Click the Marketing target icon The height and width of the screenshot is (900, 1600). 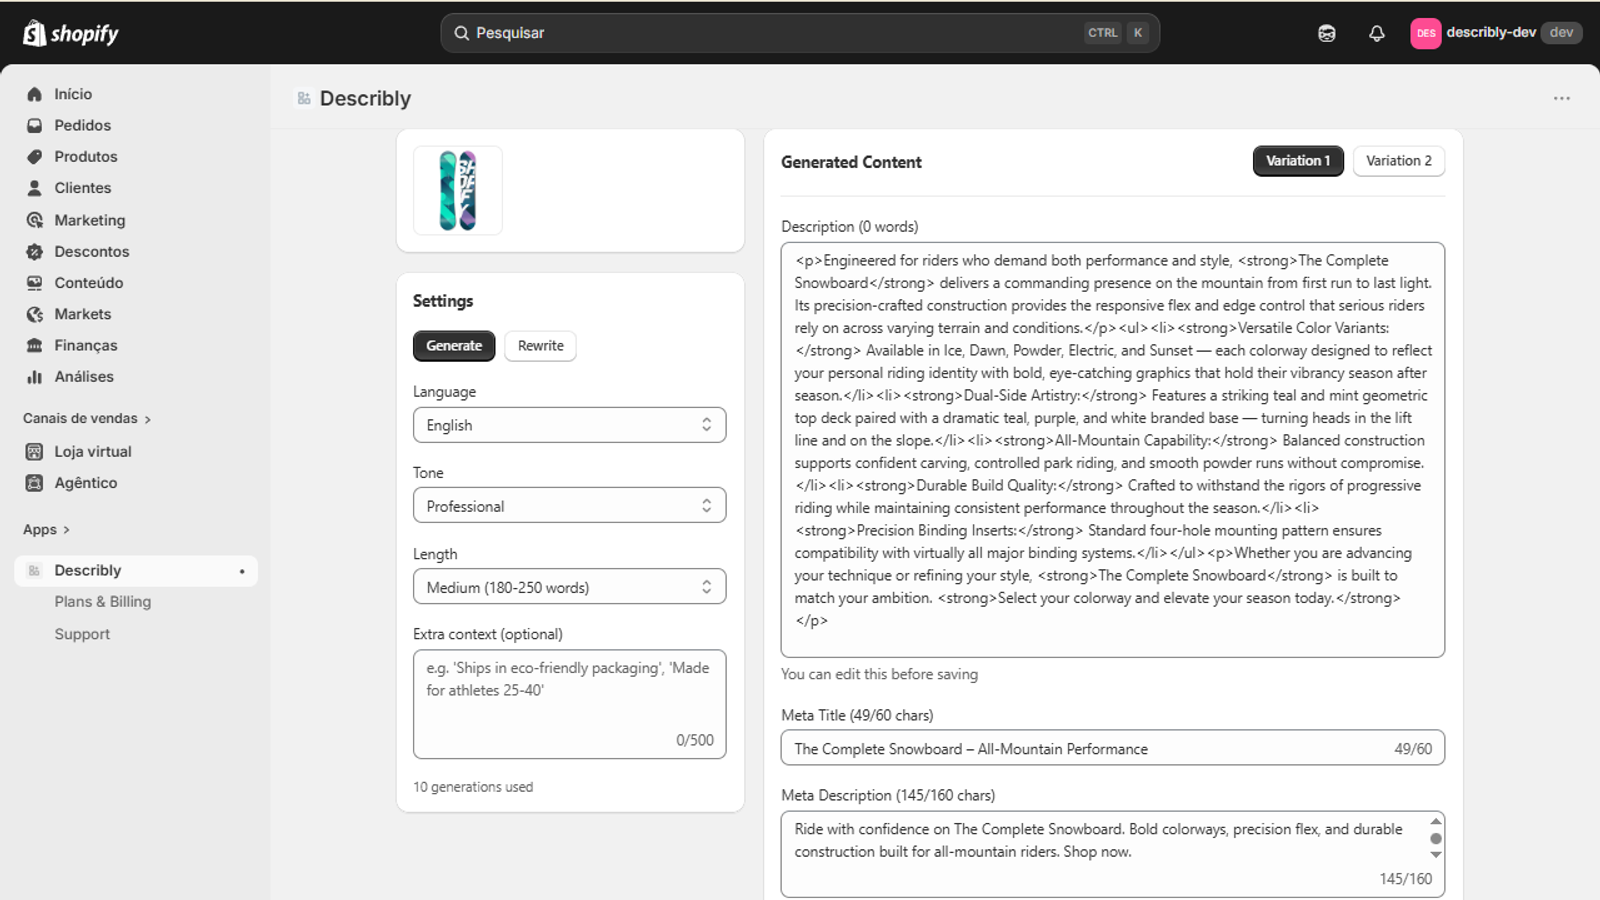click(35, 220)
